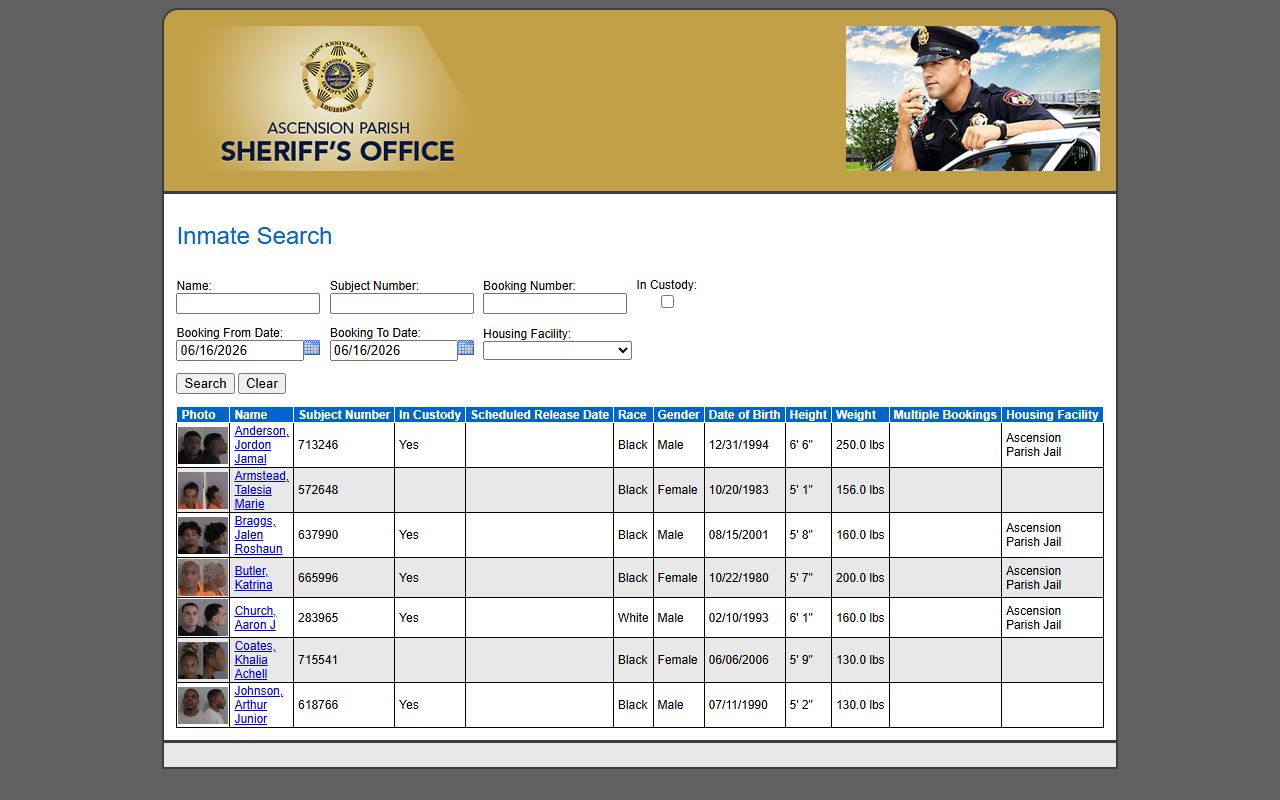Image resolution: width=1280 pixels, height=800 pixels.
Task: Select subject number 637990 cell
Action: tap(344, 535)
